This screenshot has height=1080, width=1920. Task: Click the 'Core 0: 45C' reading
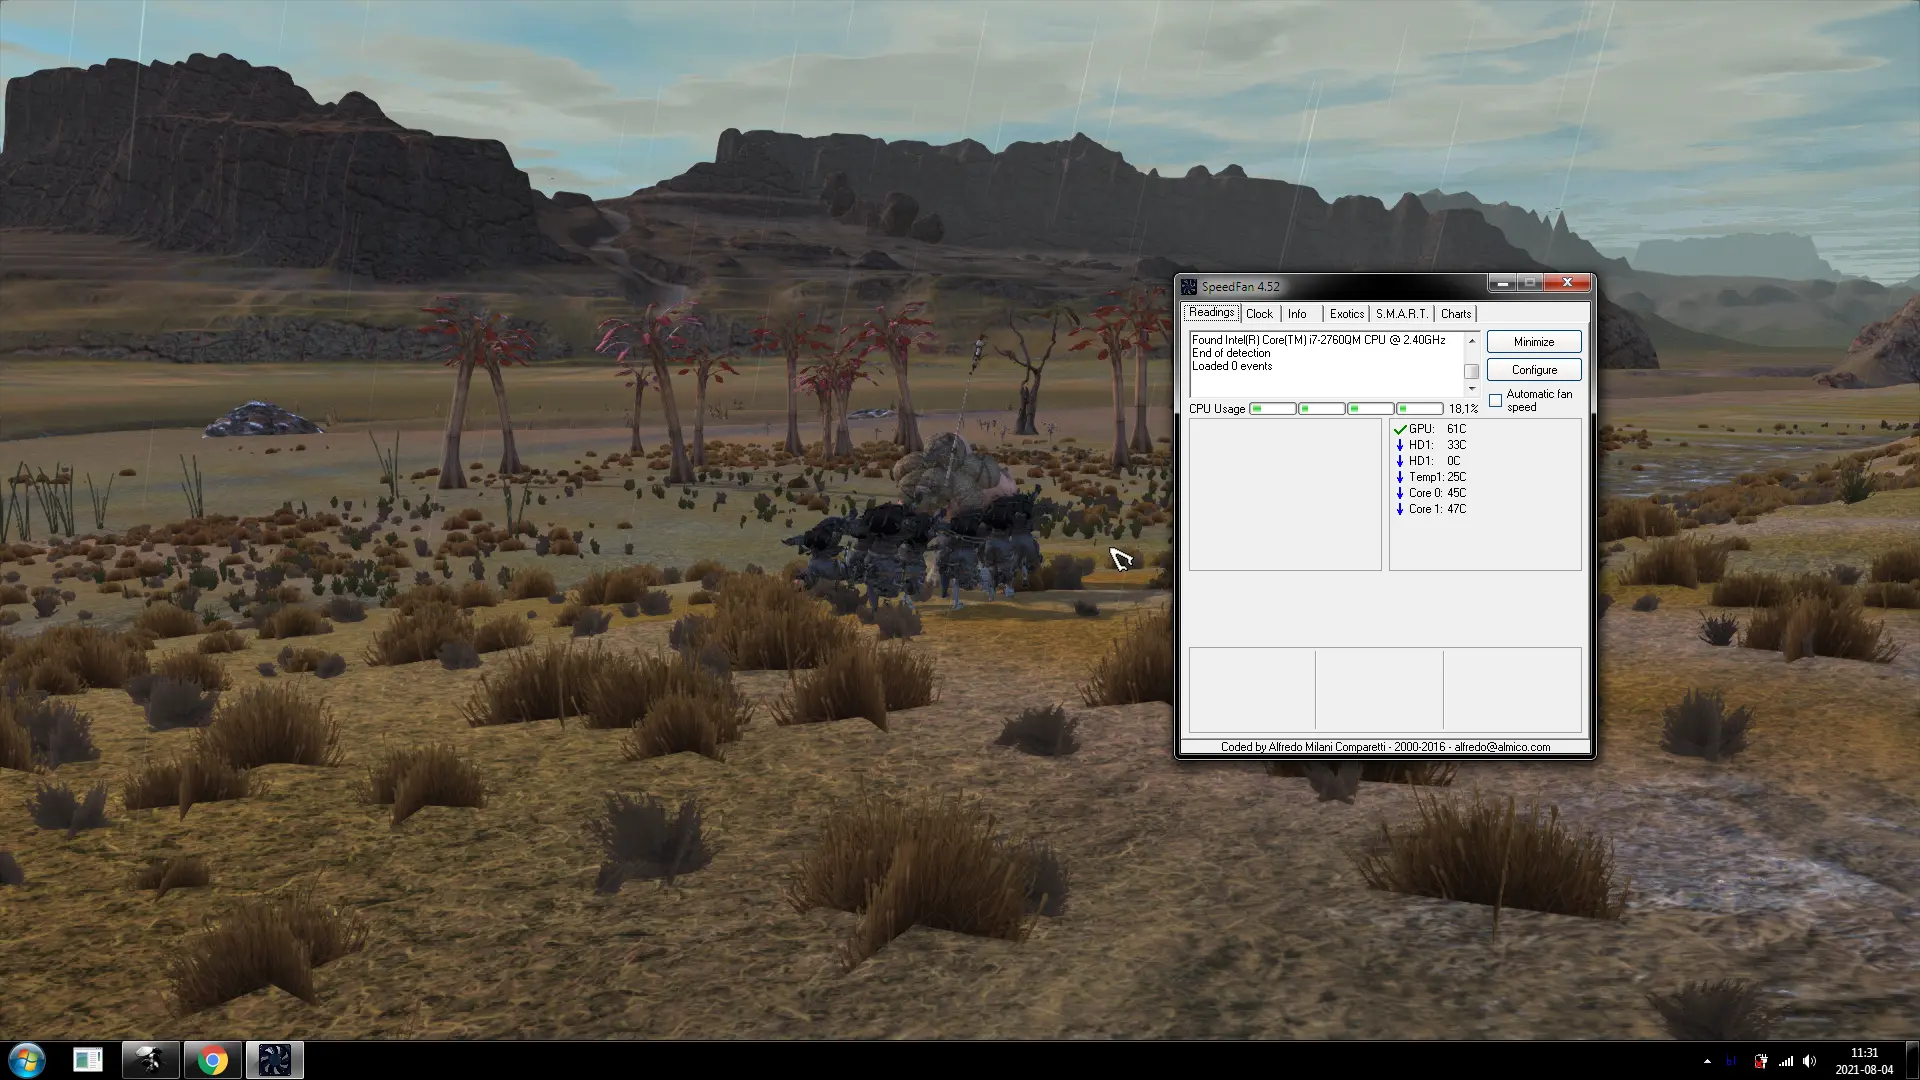coord(1437,493)
